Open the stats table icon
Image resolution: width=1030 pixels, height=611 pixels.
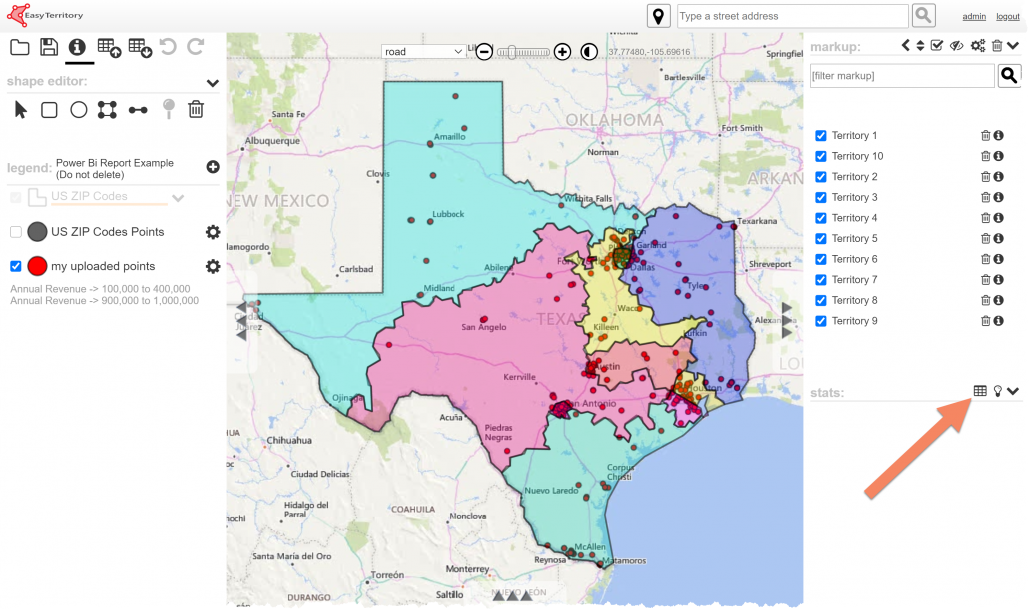click(978, 390)
